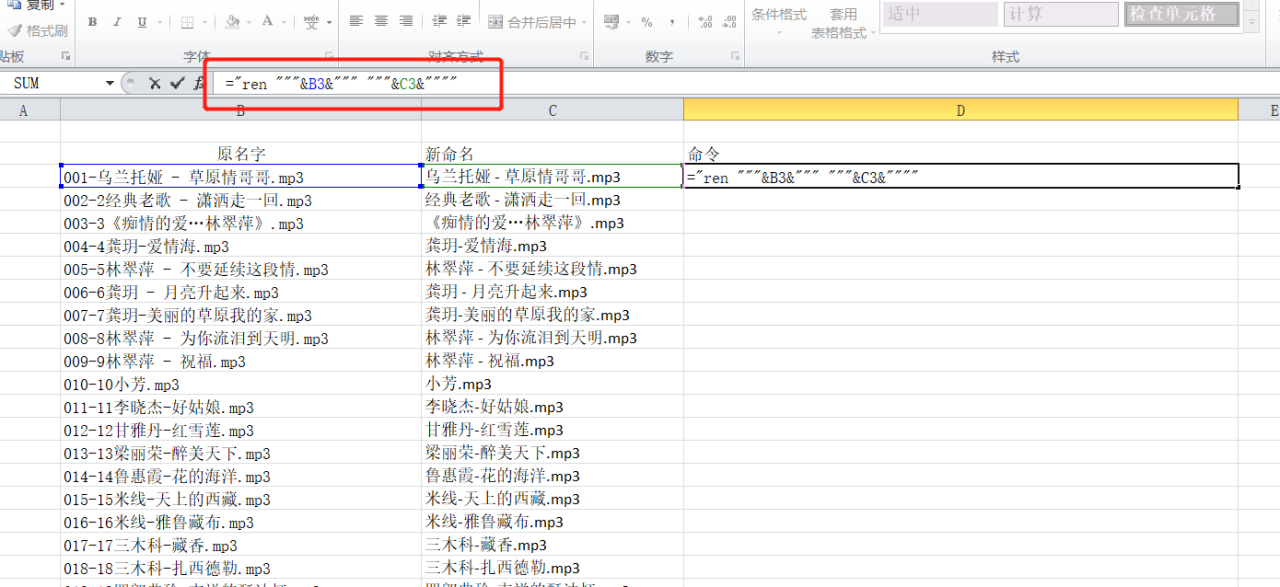Click cell 004-4龚玥-爱情海.mp3

coord(241,246)
